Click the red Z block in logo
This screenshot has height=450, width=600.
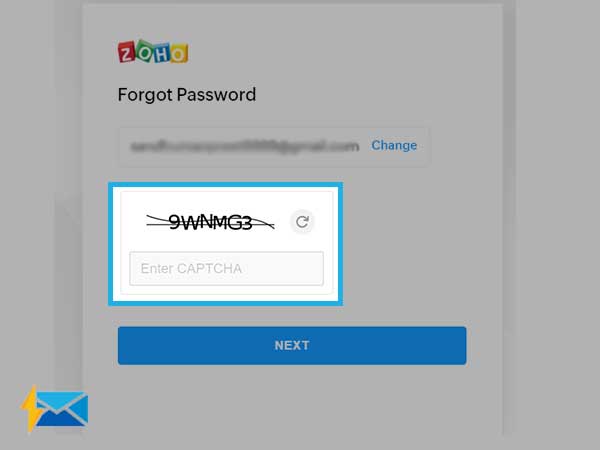(127, 53)
